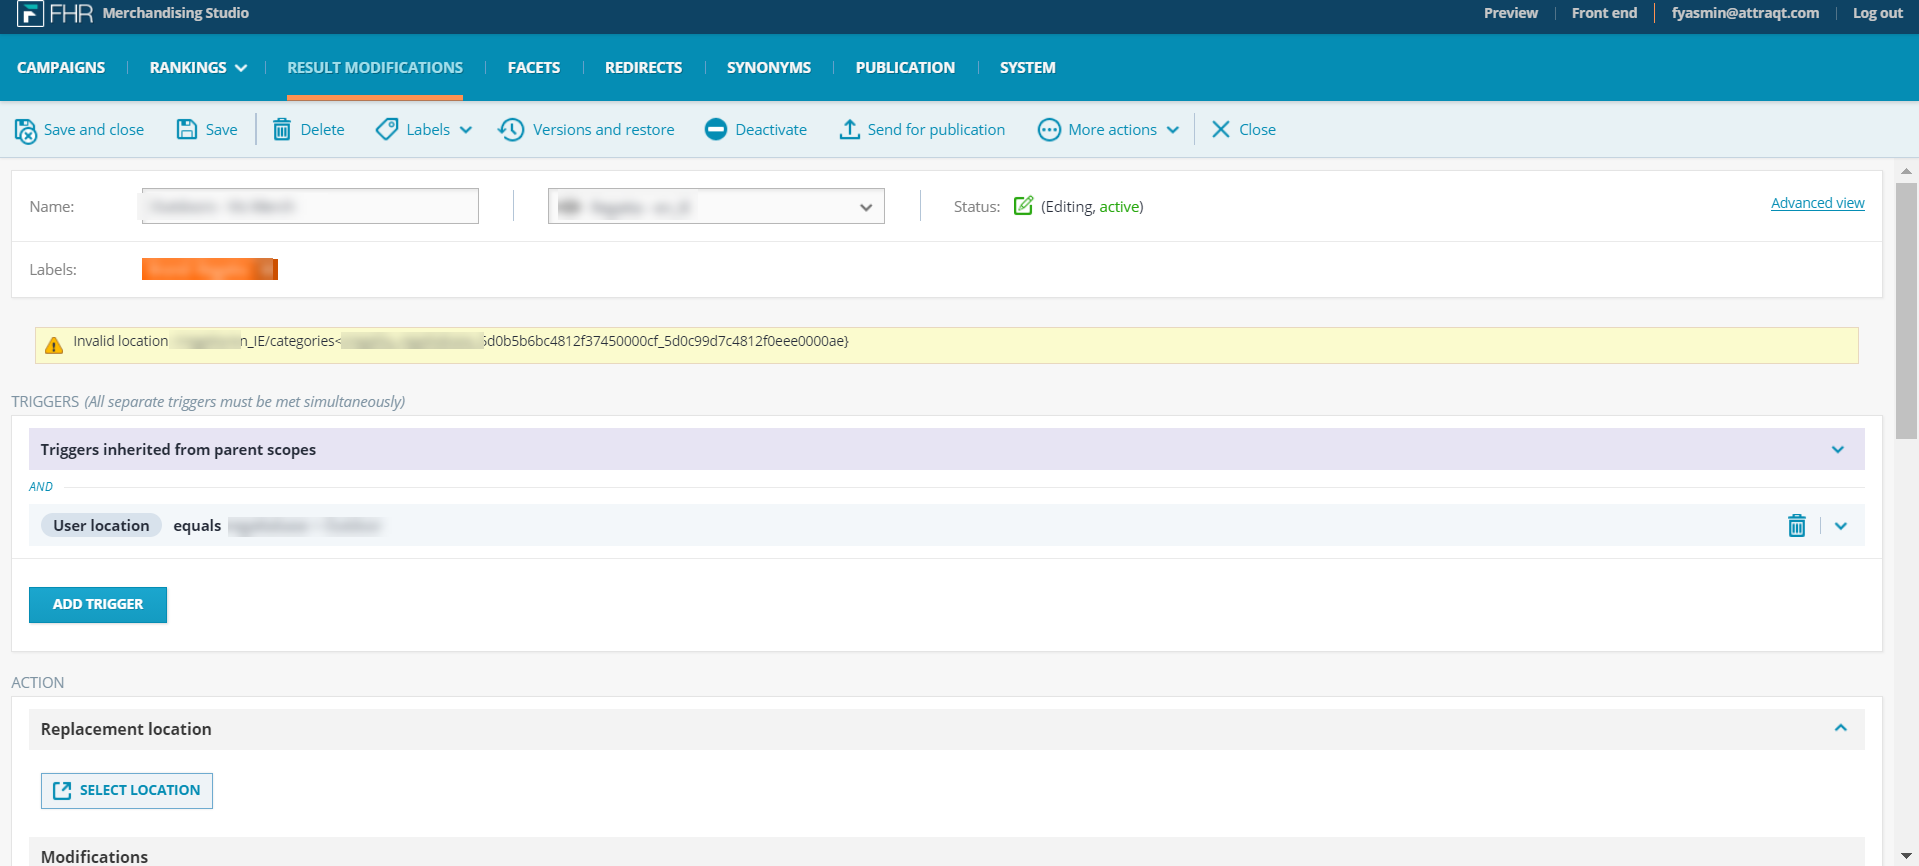
Task: Open the More actions dropdown arrow
Action: [1173, 130]
